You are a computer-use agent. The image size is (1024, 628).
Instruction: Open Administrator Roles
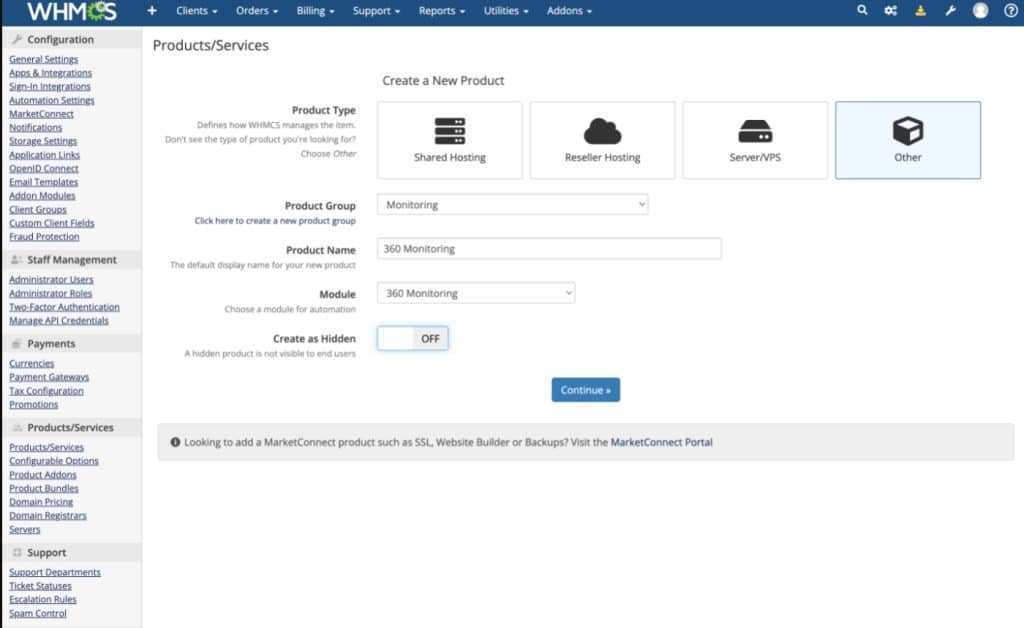pos(51,294)
